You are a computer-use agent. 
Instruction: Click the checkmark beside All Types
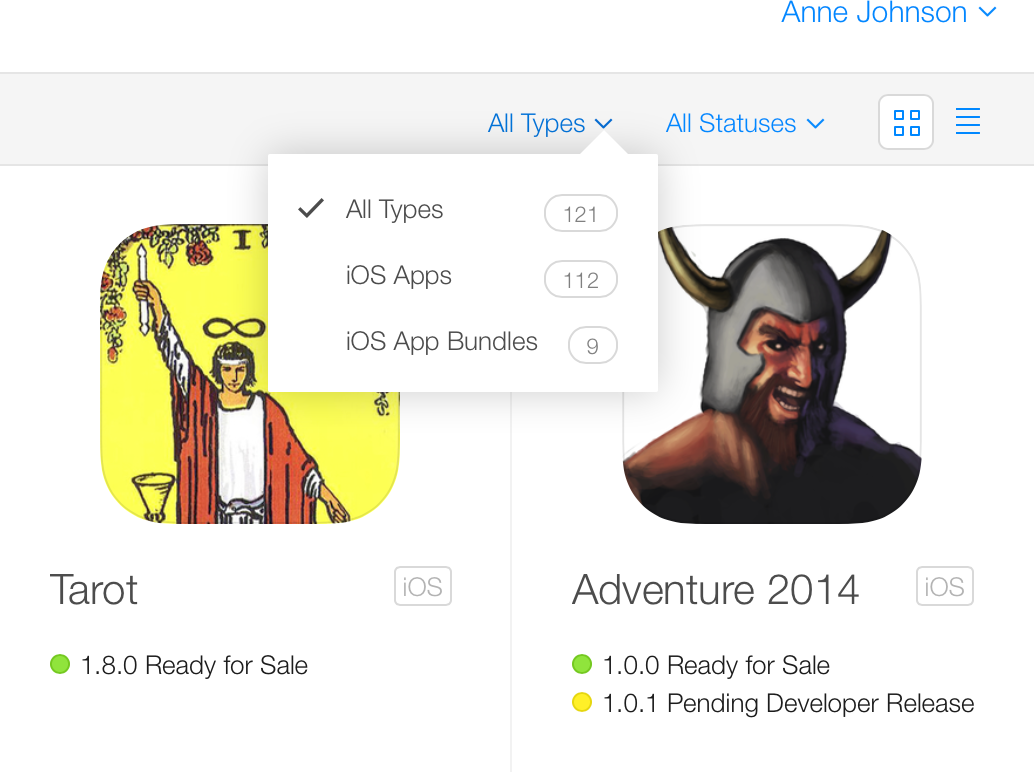pos(311,209)
